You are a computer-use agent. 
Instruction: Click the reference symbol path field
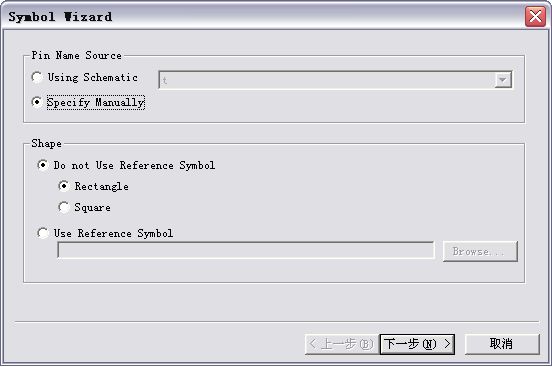246,250
